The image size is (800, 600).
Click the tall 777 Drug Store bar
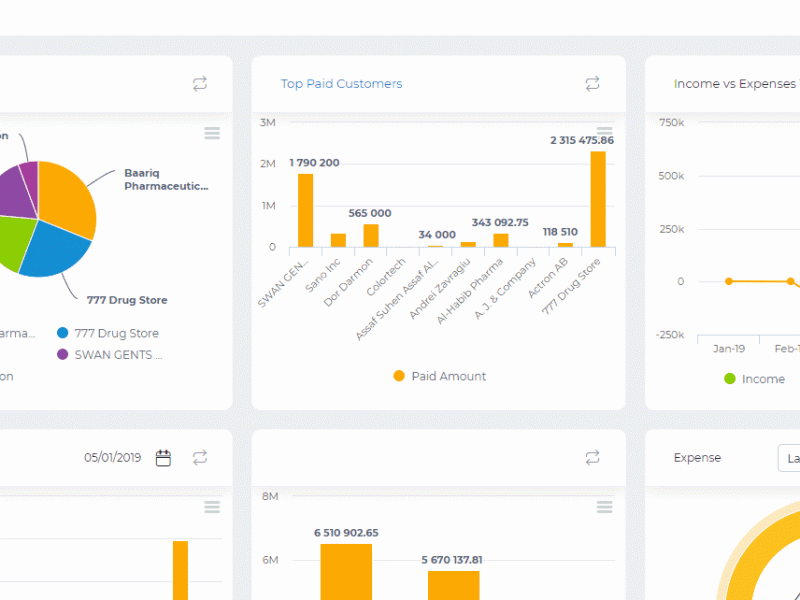tap(598, 199)
